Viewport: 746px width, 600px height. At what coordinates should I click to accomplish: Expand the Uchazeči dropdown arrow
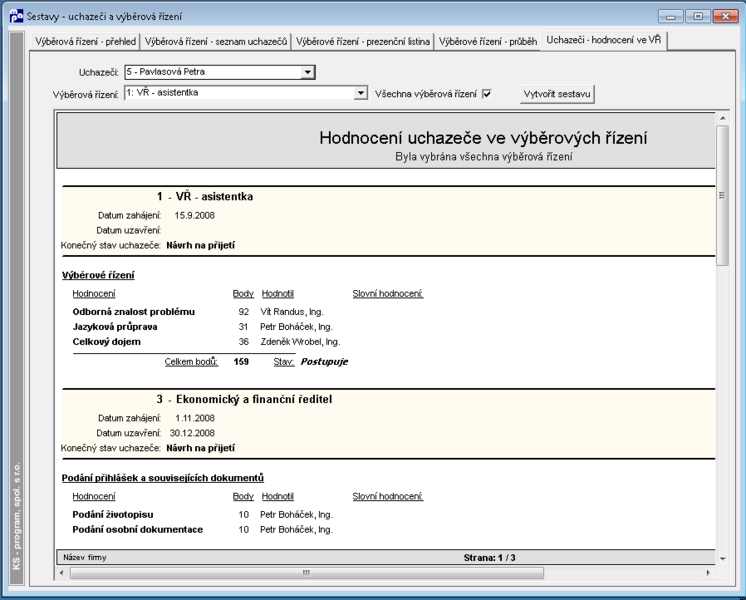pos(308,72)
